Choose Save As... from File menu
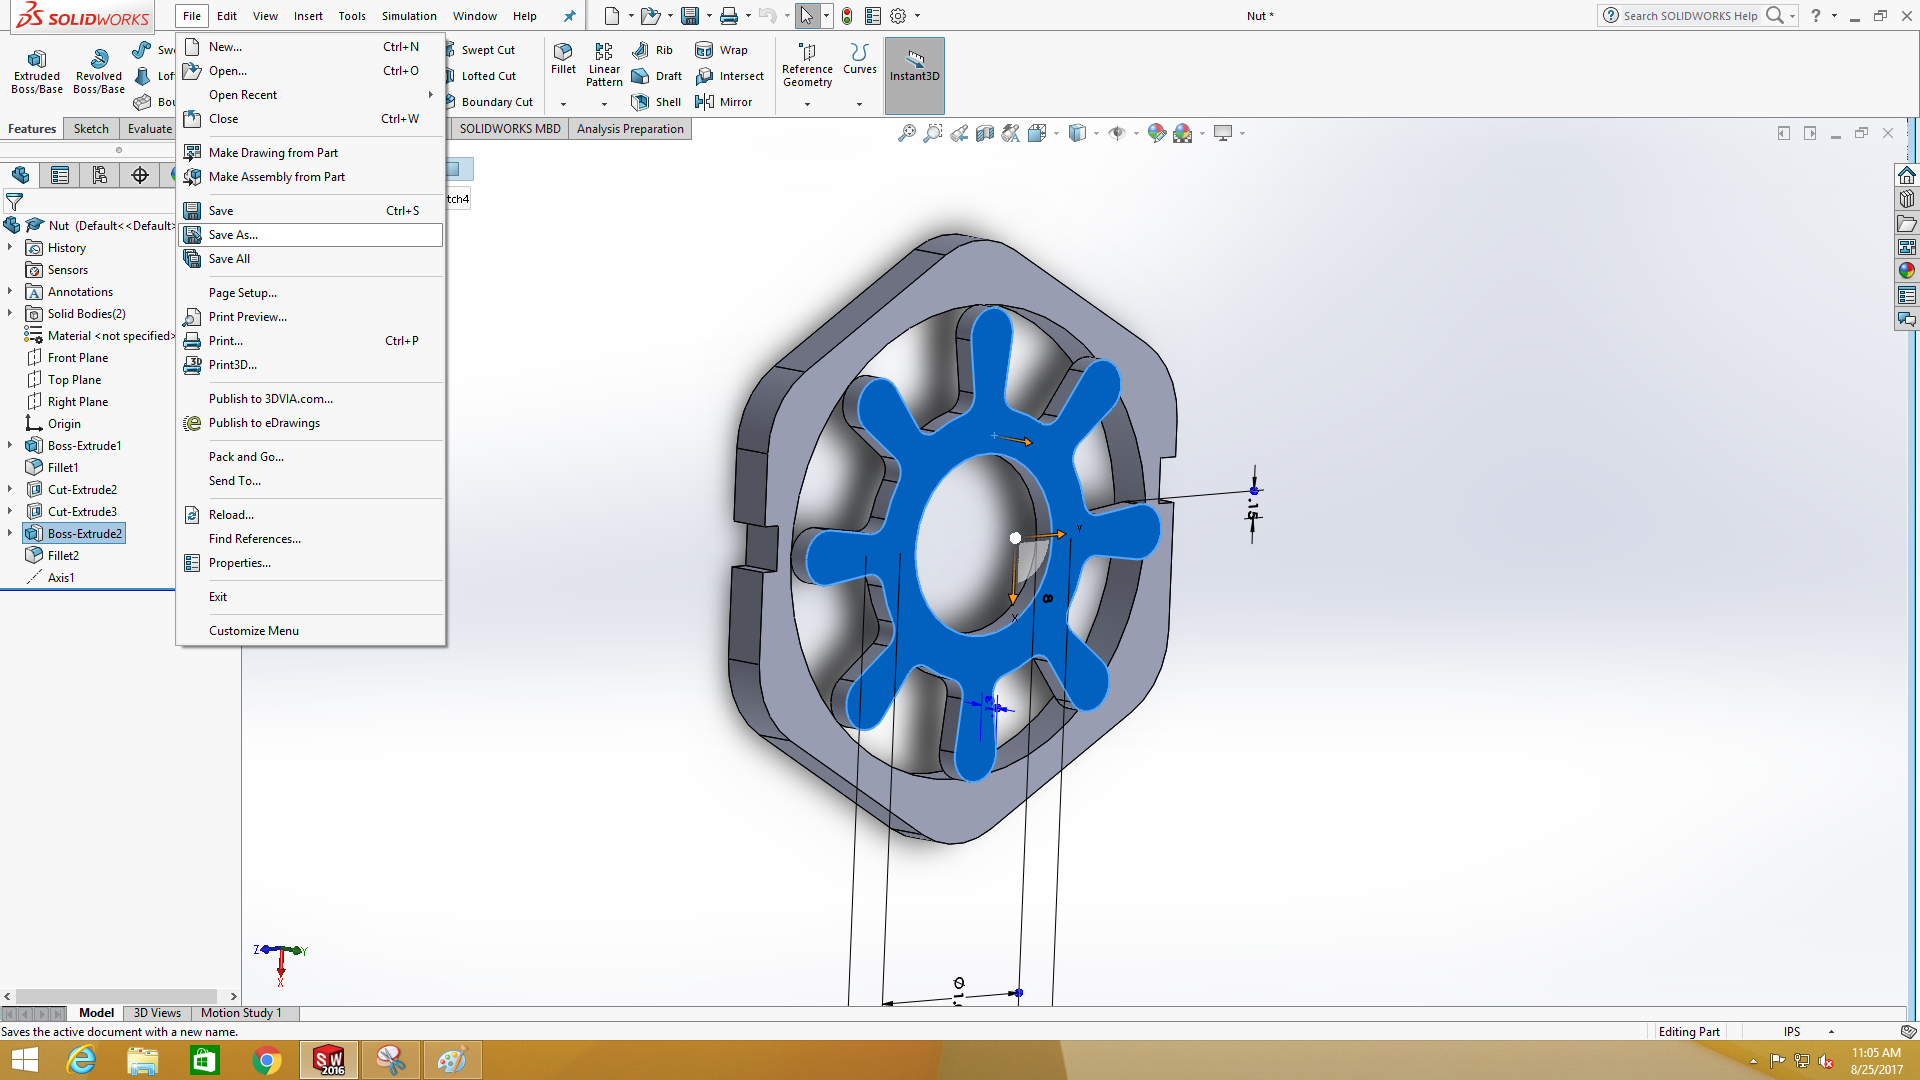Image resolution: width=1920 pixels, height=1080 pixels. point(310,235)
